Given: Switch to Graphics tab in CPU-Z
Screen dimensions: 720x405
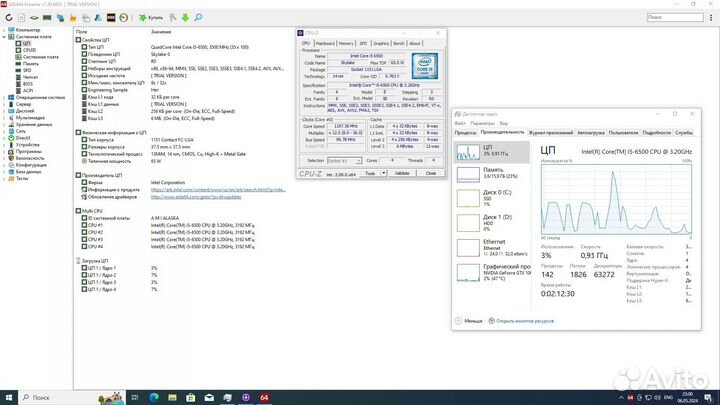Looking at the screenshot, I should (x=381, y=43).
